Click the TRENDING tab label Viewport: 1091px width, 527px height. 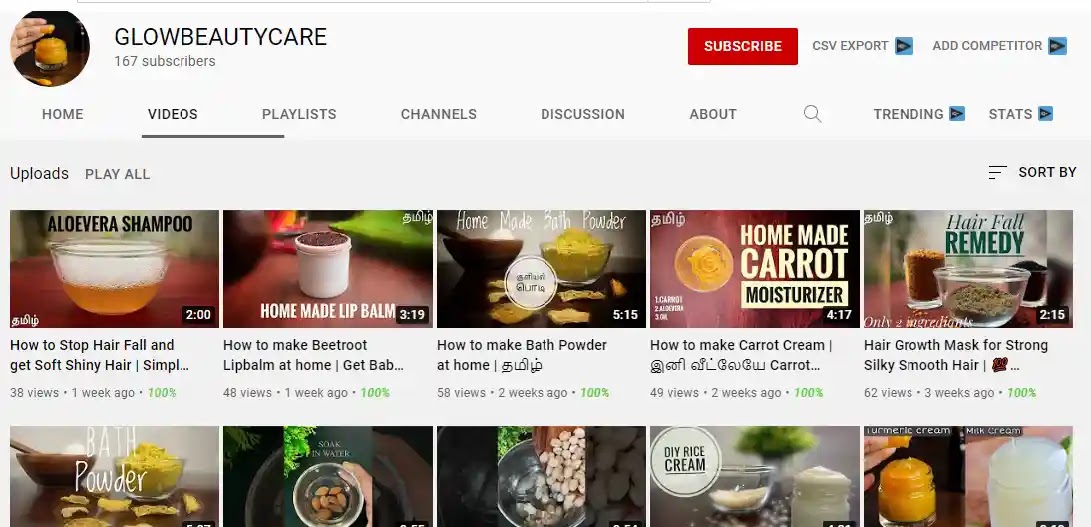[909, 114]
